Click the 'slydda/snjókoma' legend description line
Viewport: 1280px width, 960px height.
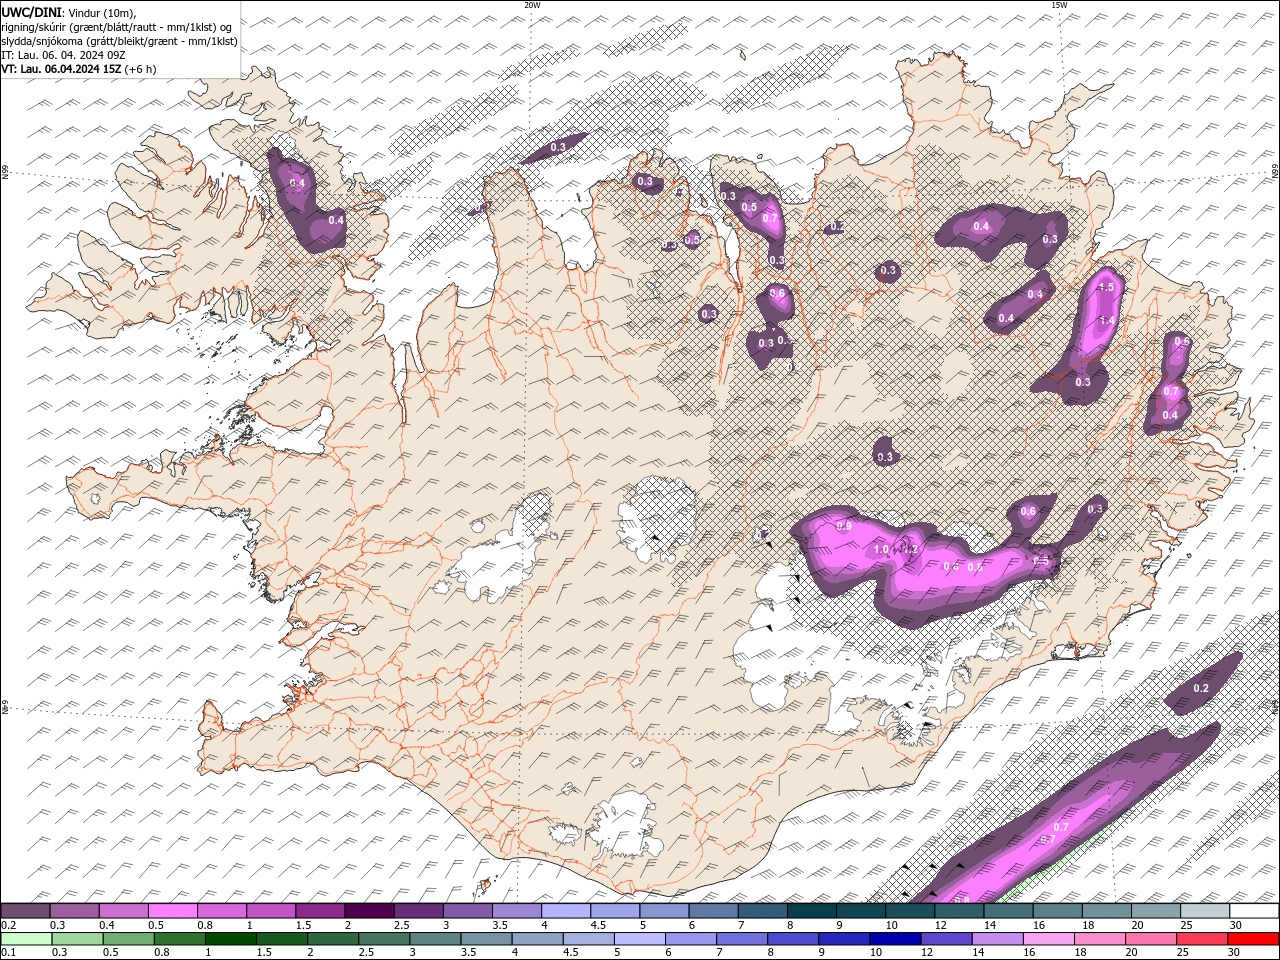pos(119,41)
